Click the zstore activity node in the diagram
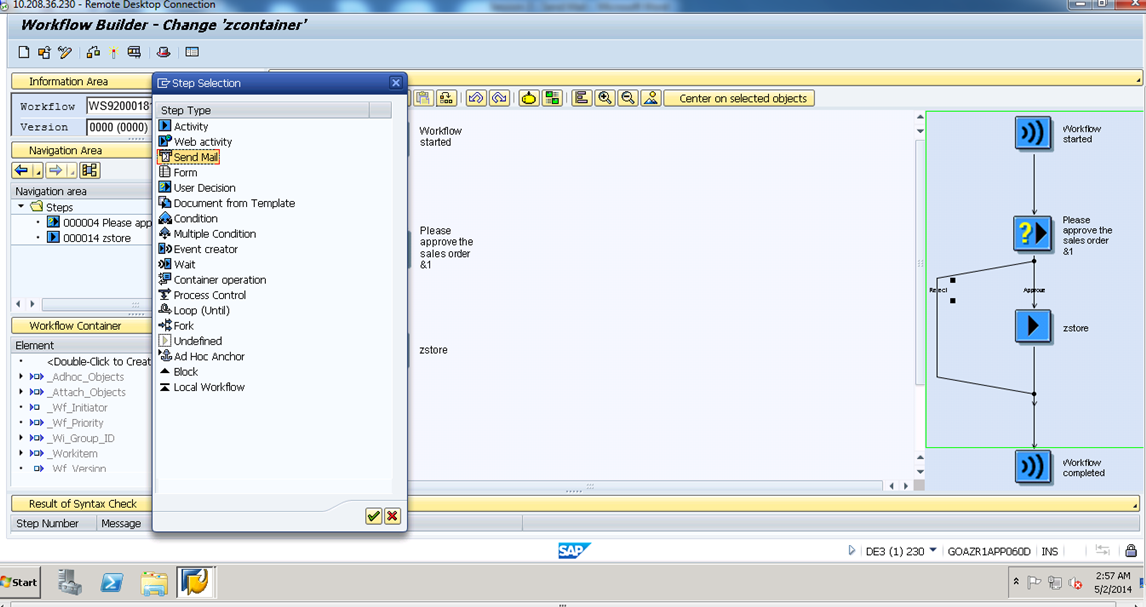 pos(1033,325)
